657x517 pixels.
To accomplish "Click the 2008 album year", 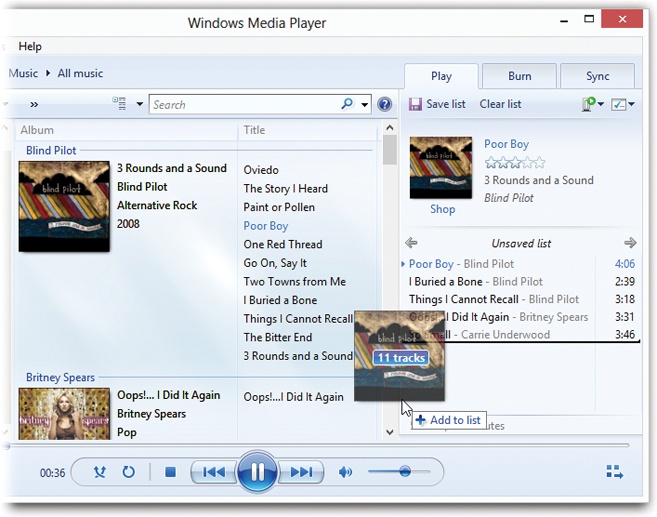I will 128,224.
